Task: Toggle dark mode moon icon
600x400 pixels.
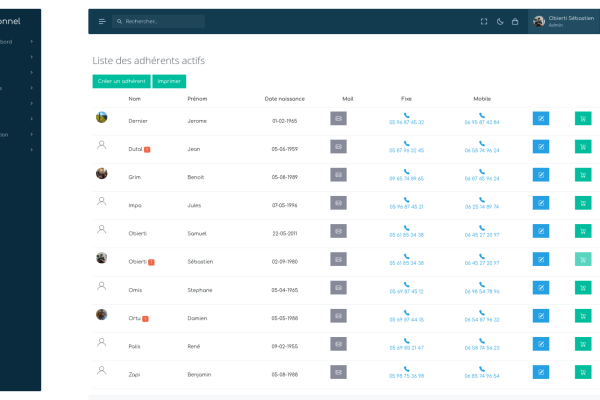Action: click(500, 21)
